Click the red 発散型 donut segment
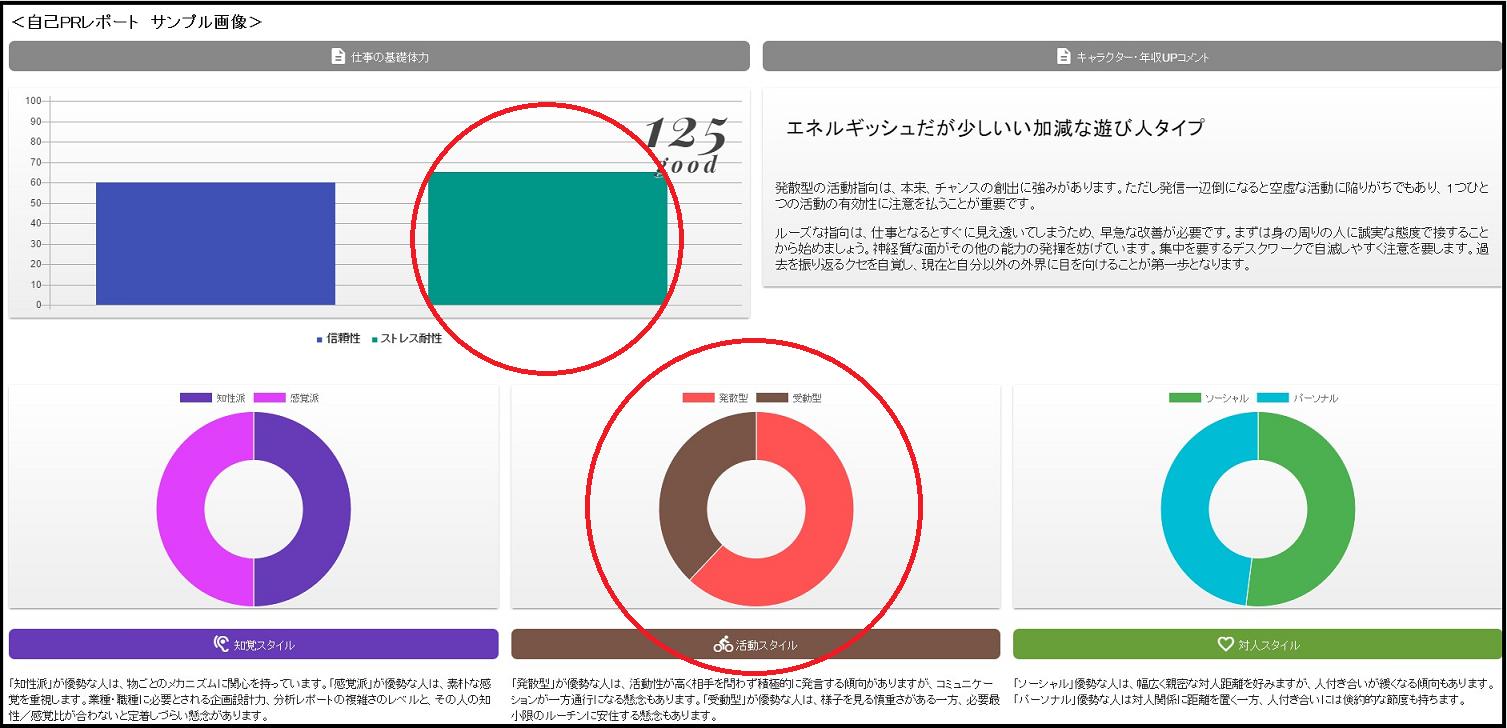Viewport: 1507px width, 728px height. (830, 520)
